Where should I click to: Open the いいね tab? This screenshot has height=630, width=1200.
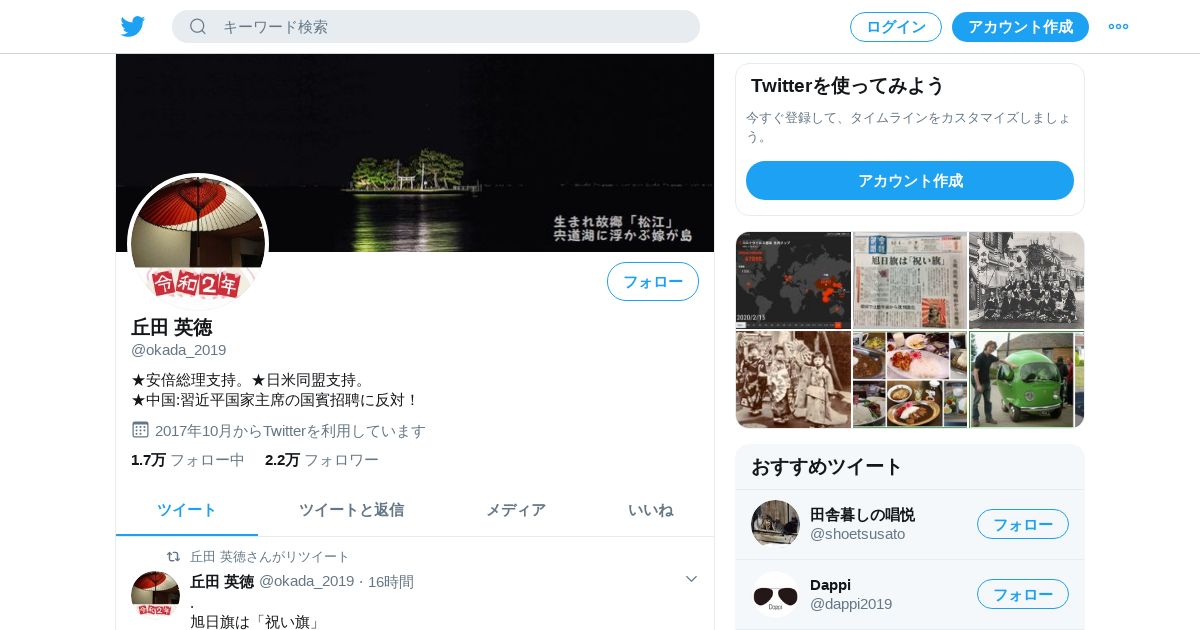651,510
